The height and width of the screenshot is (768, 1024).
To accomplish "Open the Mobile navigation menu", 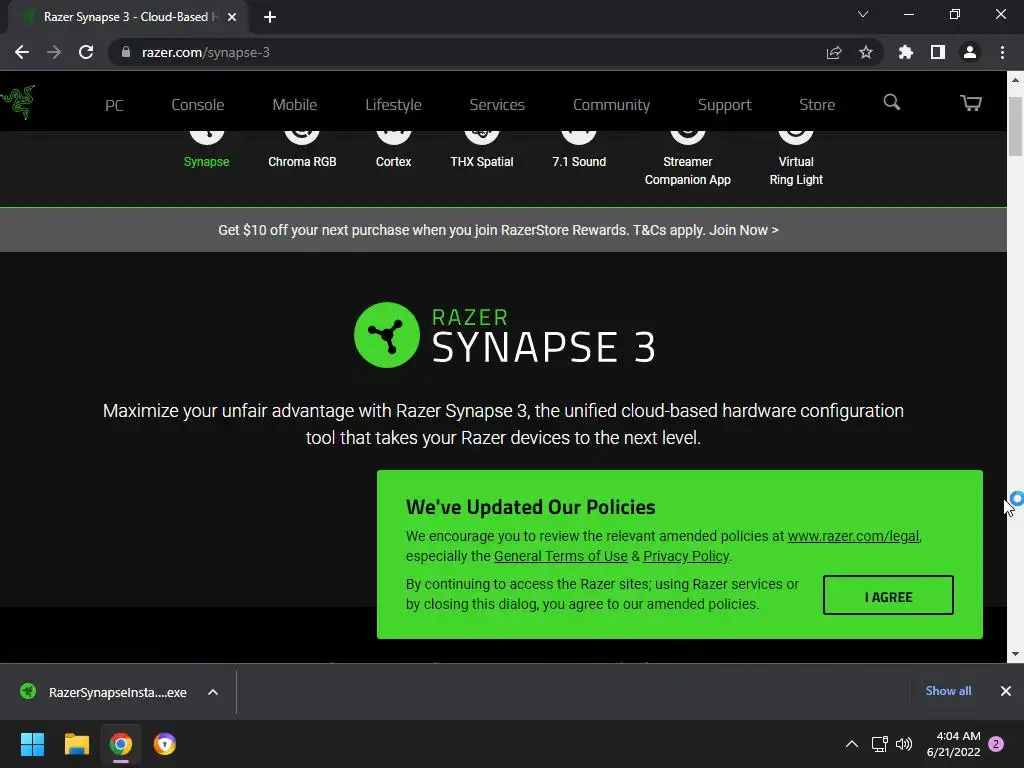I will (x=295, y=105).
